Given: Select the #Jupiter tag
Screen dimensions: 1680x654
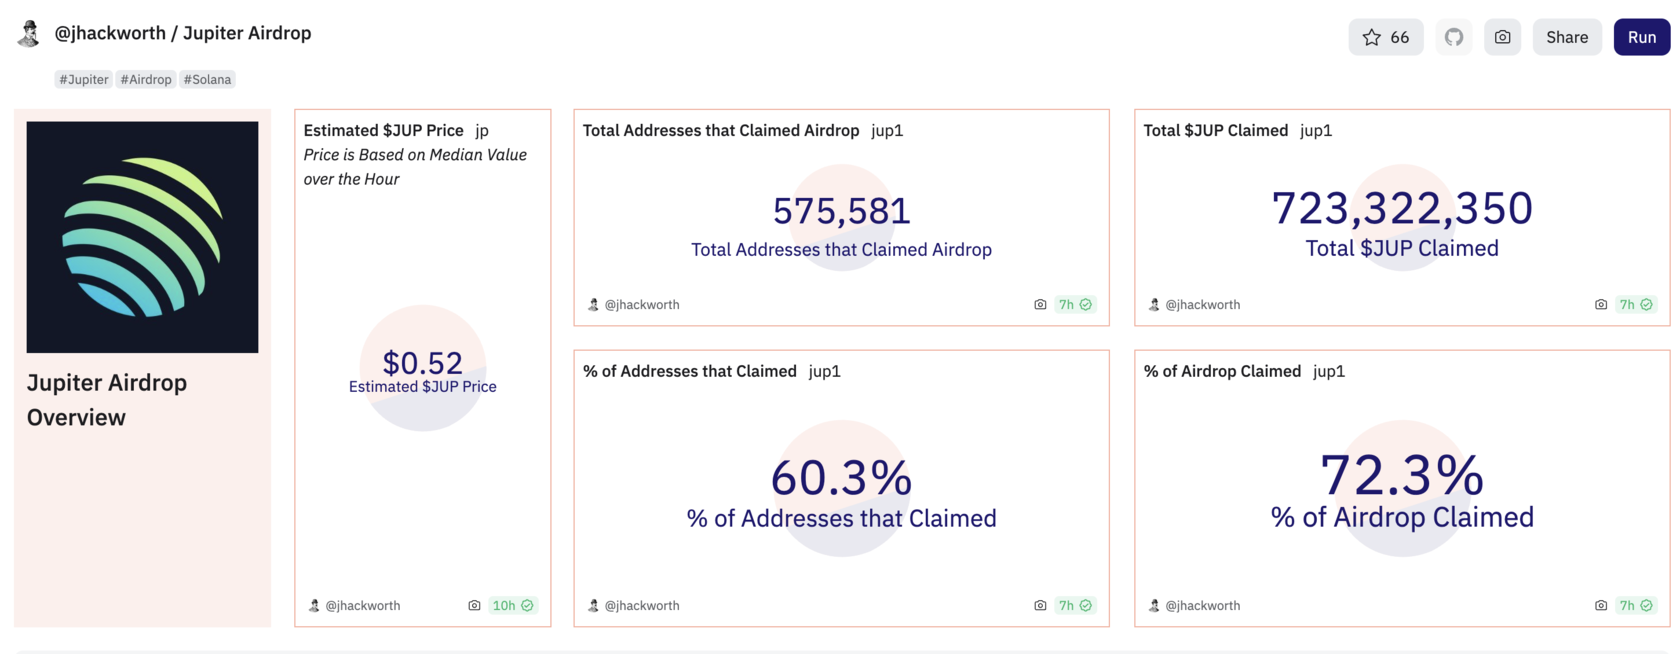Looking at the screenshot, I should coord(84,79).
